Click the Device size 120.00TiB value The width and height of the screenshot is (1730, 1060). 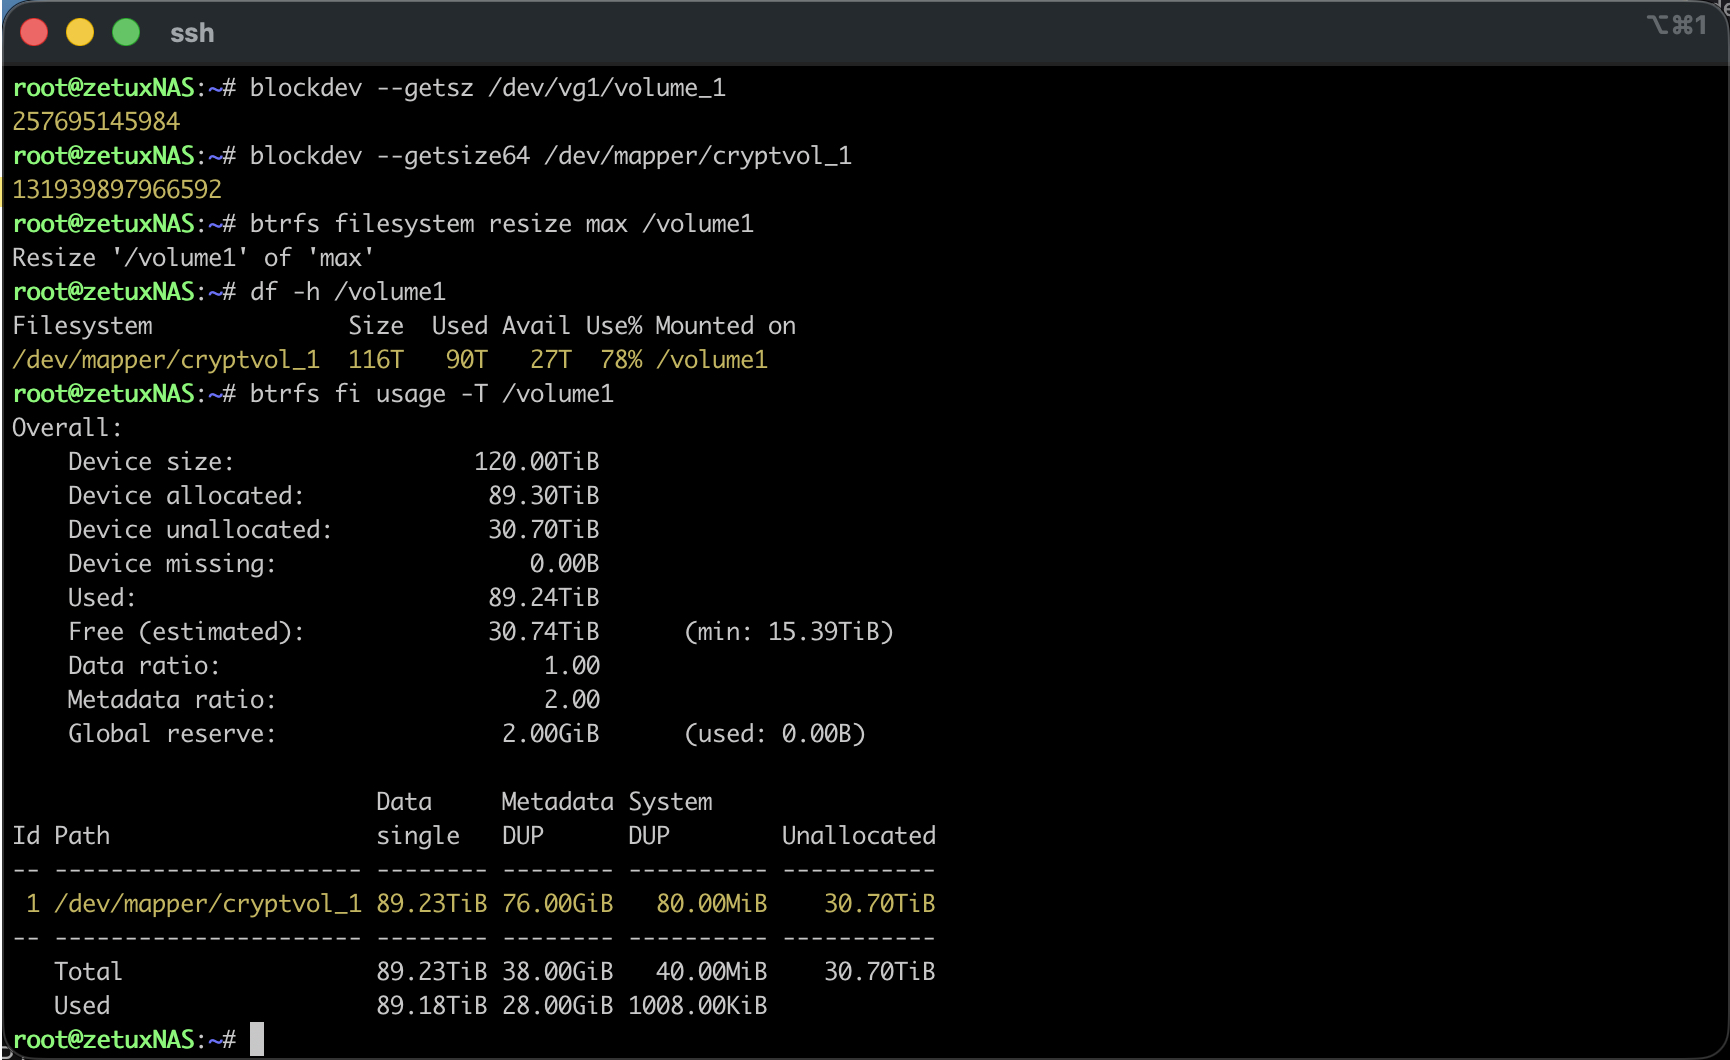536,462
